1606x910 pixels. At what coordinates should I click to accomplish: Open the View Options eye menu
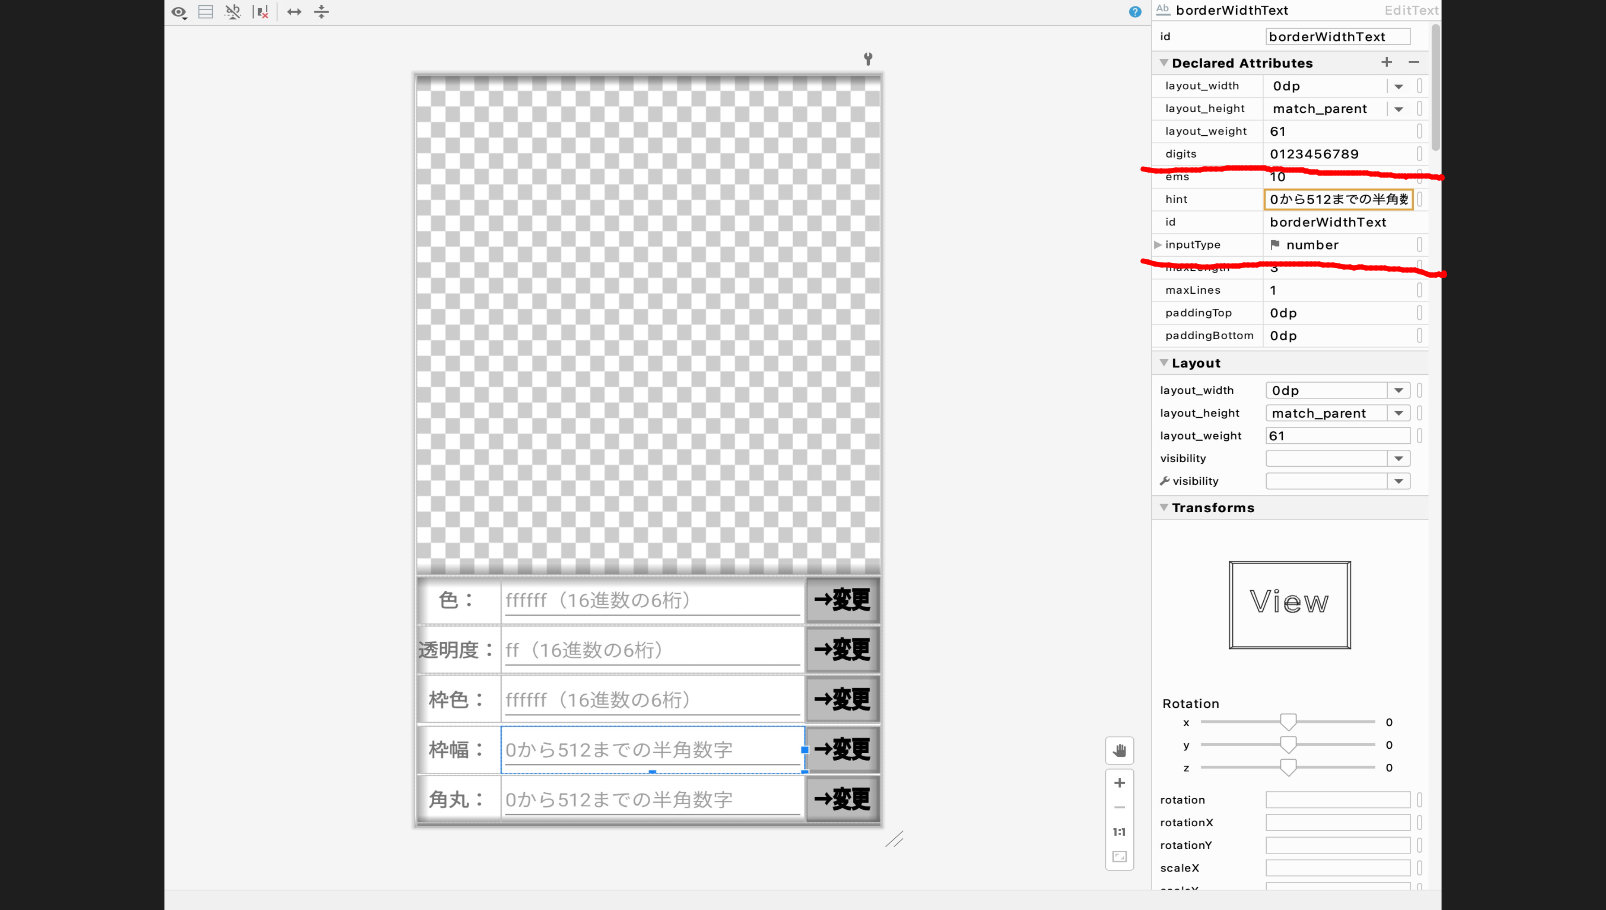click(179, 12)
